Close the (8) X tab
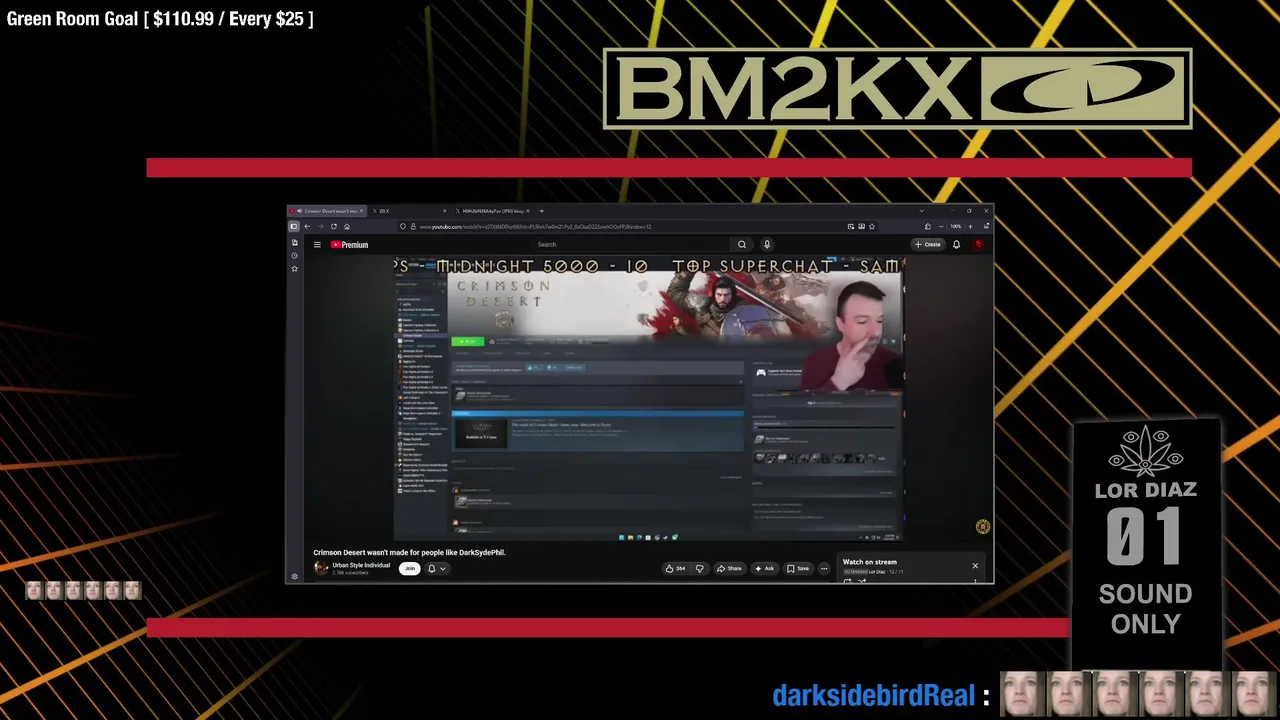This screenshot has height=720, width=1280. pyautogui.click(x=444, y=211)
